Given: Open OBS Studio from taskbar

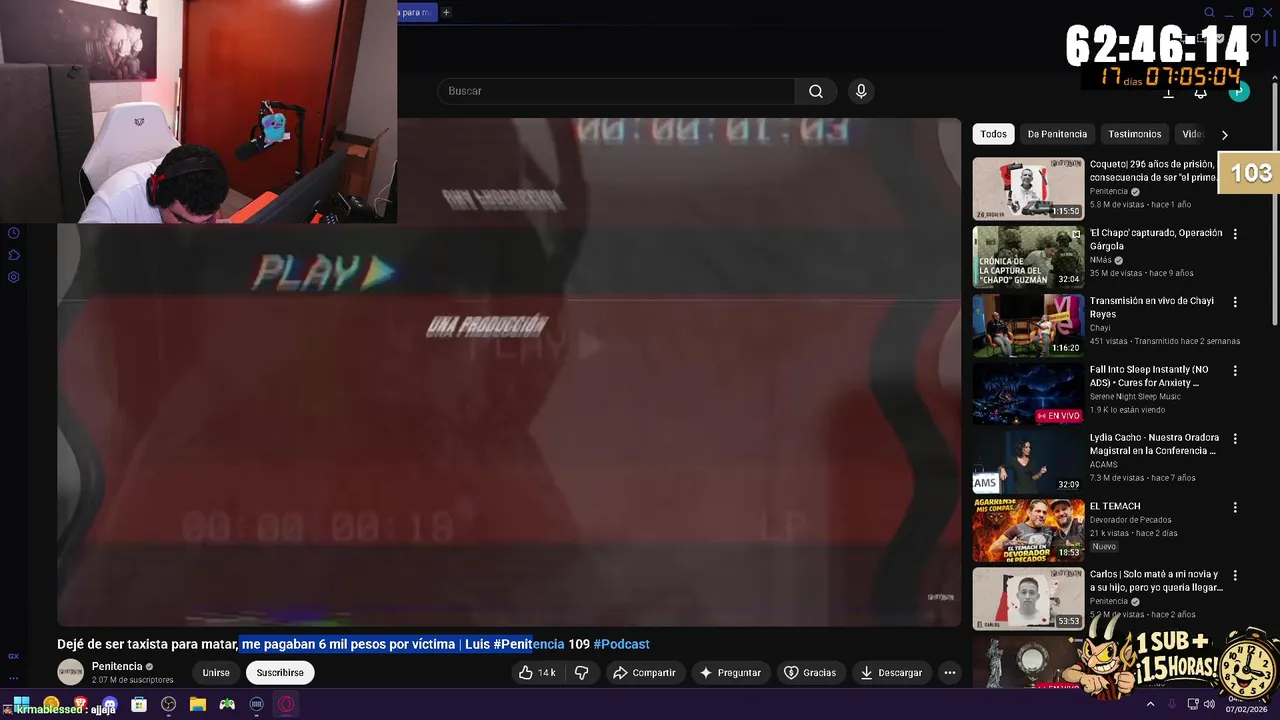Looking at the screenshot, I should [x=169, y=704].
